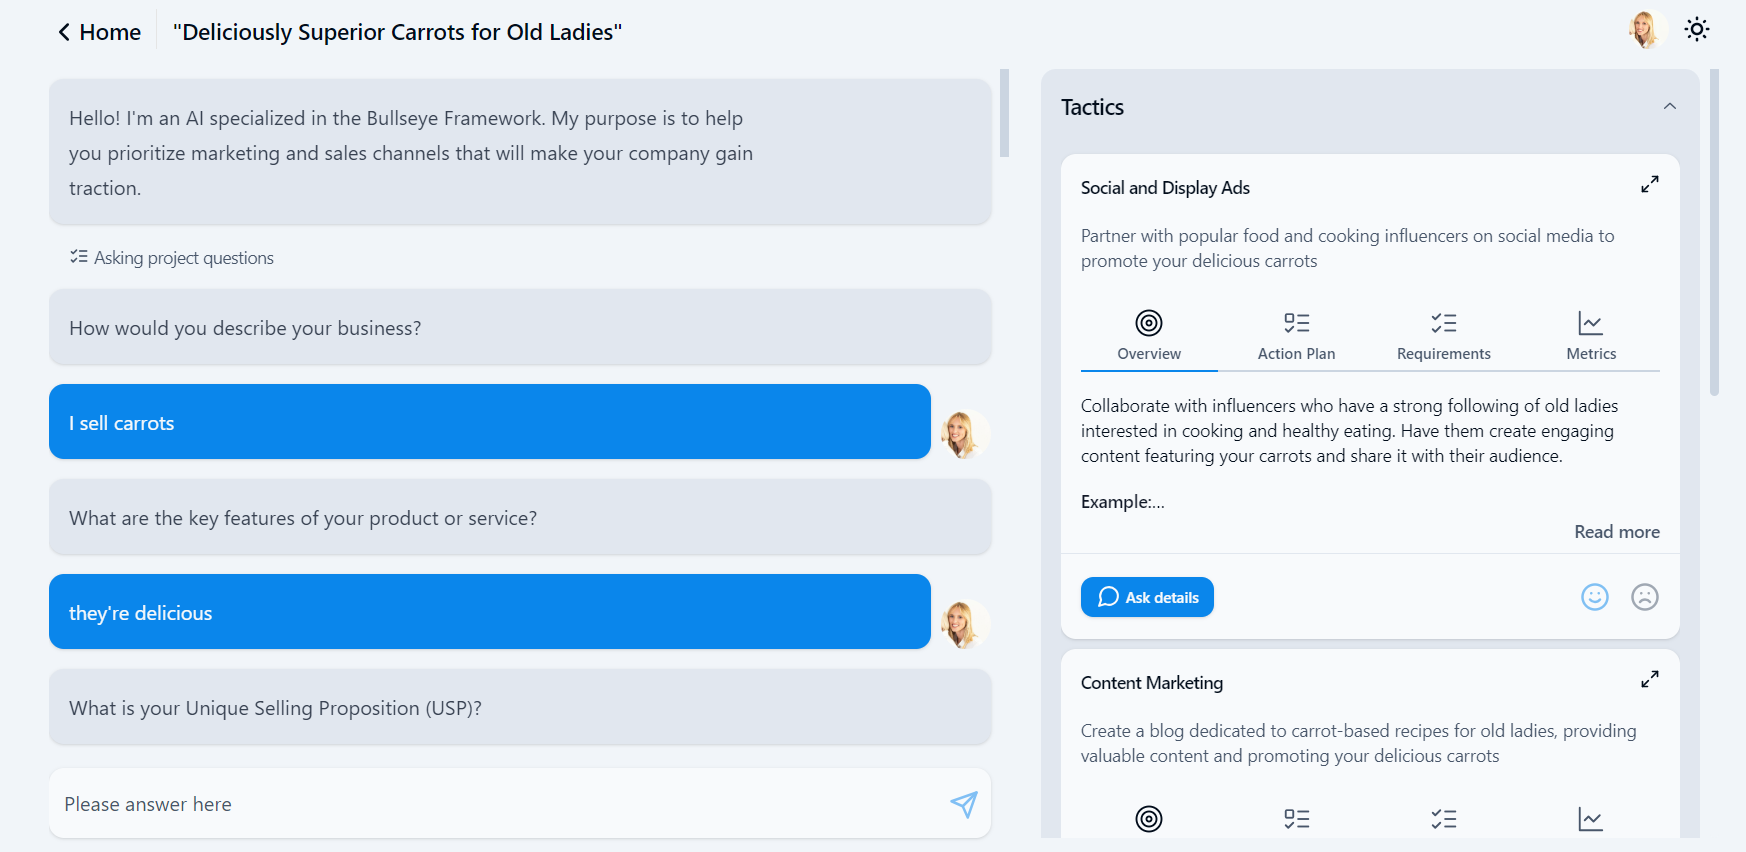
Task: Click the send message paper-plane icon
Action: pyautogui.click(x=964, y=804)
